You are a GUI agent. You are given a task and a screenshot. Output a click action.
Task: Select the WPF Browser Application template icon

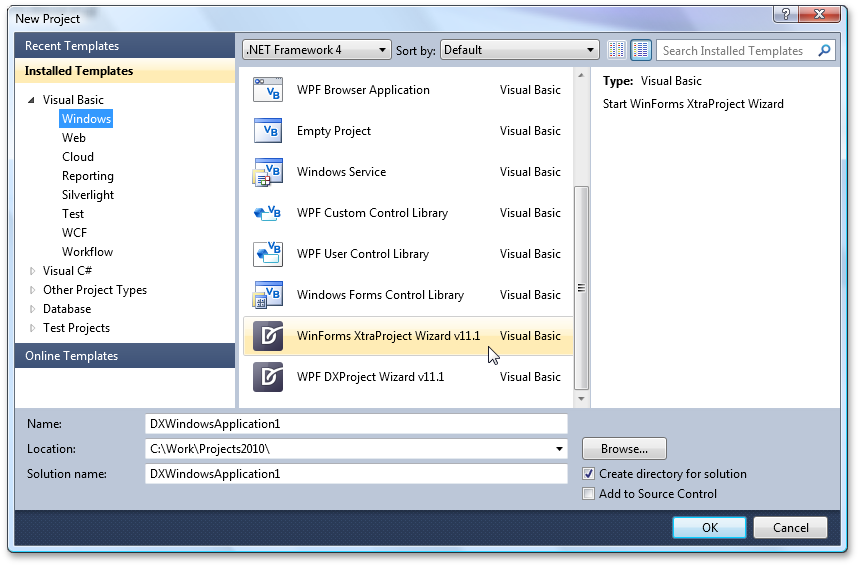click(267, 90)
